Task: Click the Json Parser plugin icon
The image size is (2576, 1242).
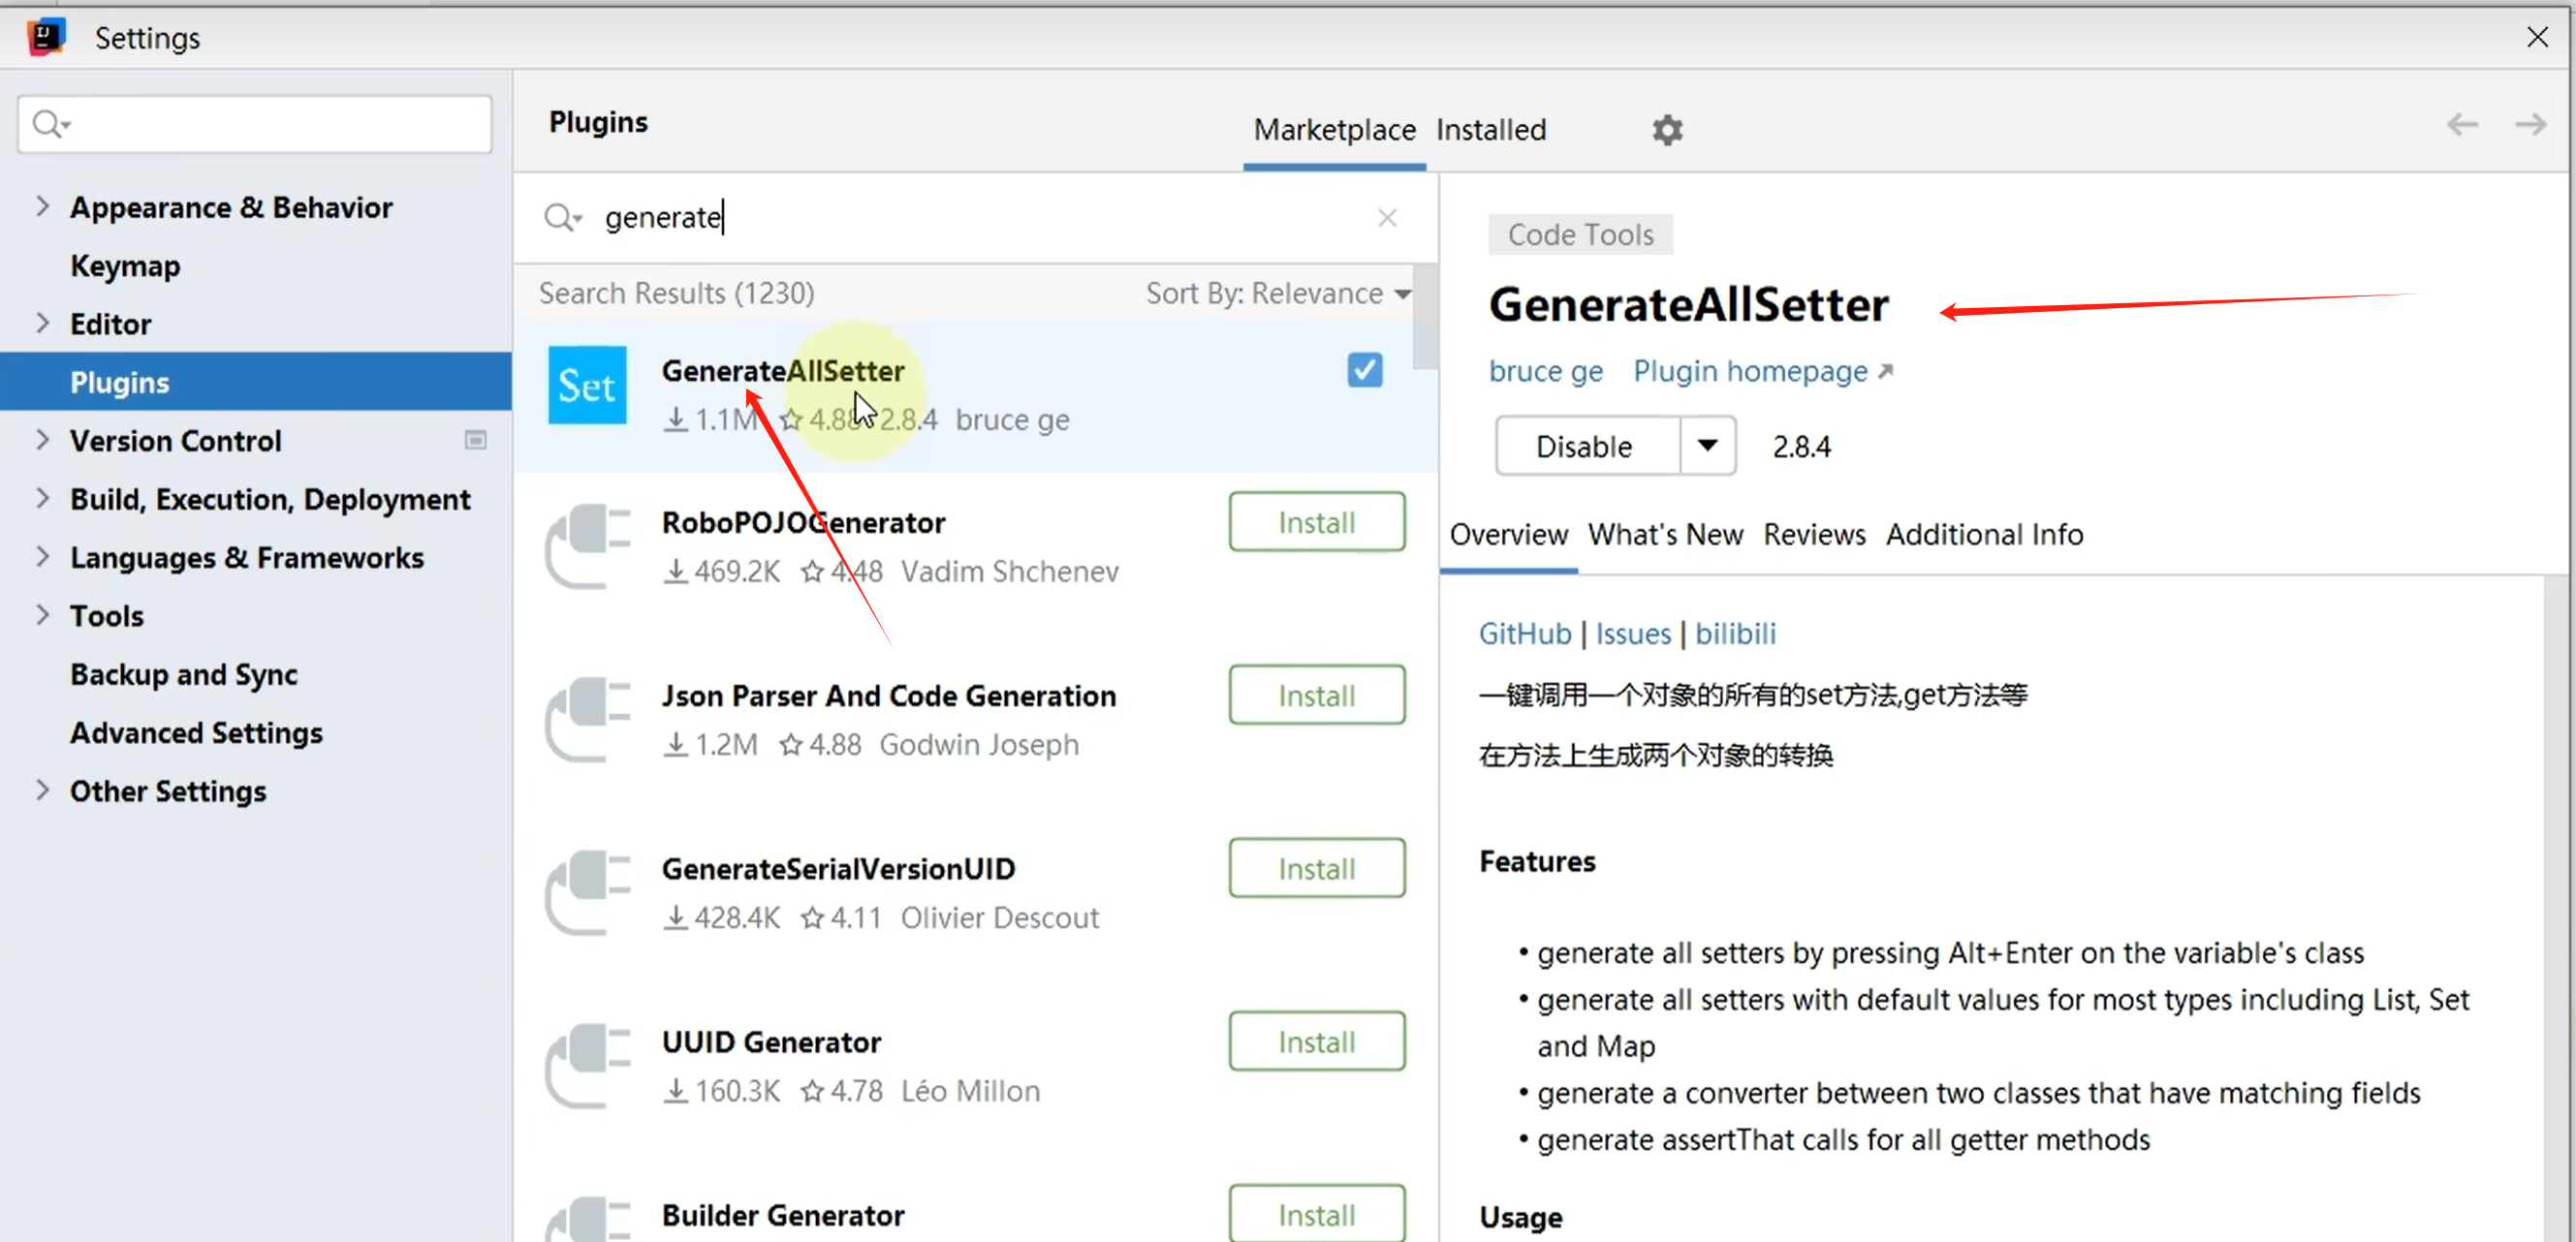Action: pyautogui.click(x=588, y=719)
